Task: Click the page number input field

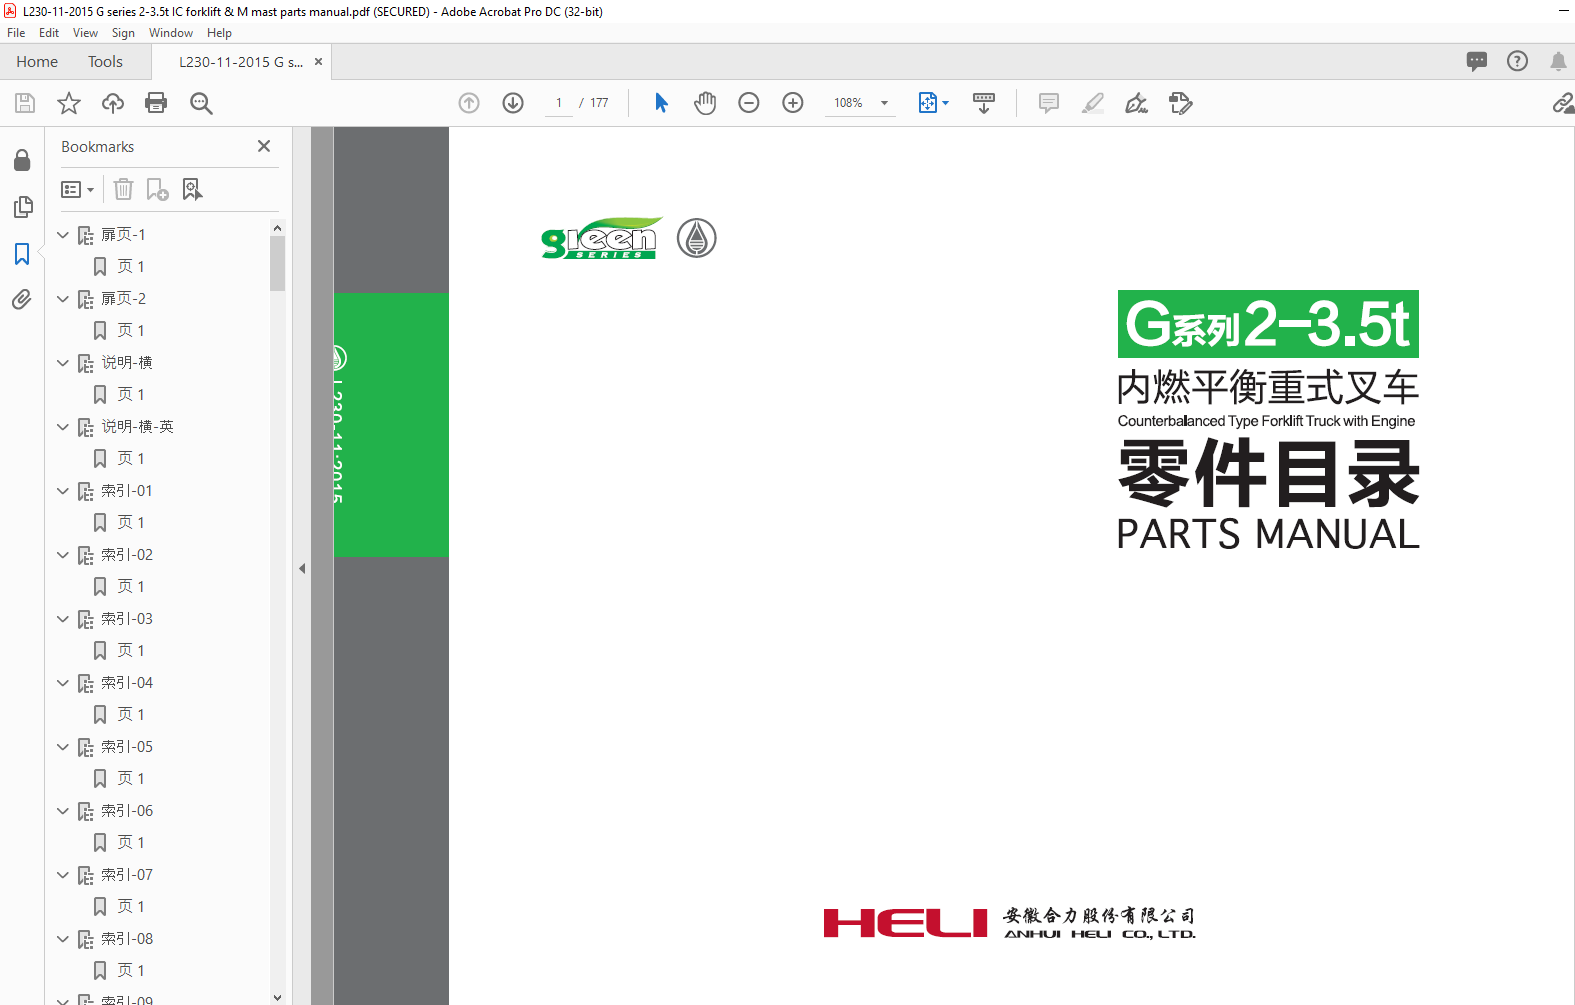Action: click(x=558, y=103)
